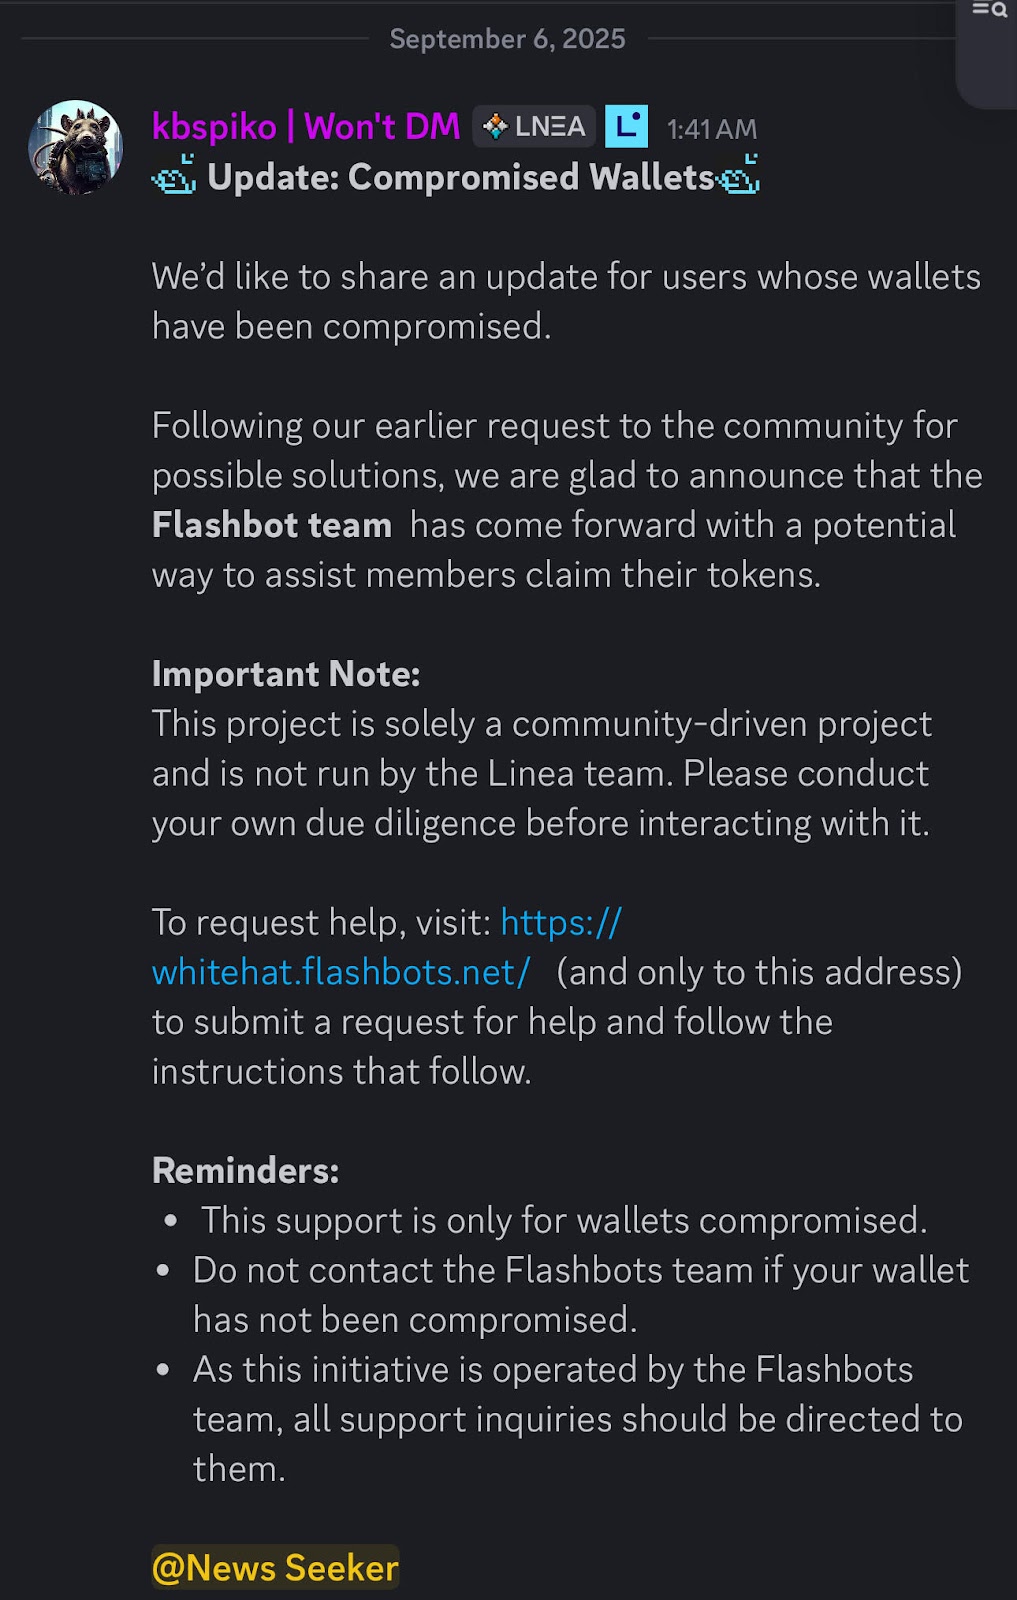Click the "(and only to this address)" text
Screen dimensions: 1017x1600
(x=759, y=971)
